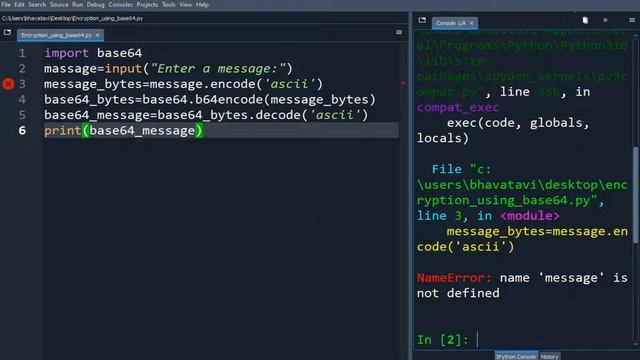Open the View menu
This screenshot has height=360, width=640.
tap(186, 4)
